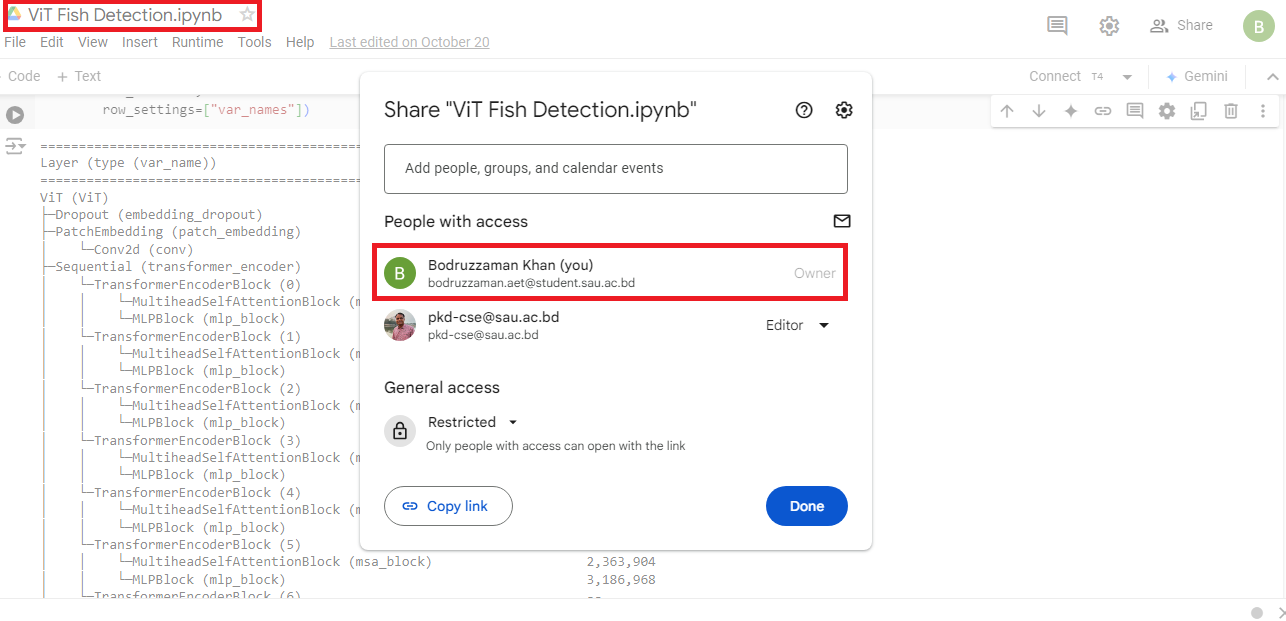Click the Add people, groups input field
This screenshot has height=621, width=1286.
tap(616, 169)
